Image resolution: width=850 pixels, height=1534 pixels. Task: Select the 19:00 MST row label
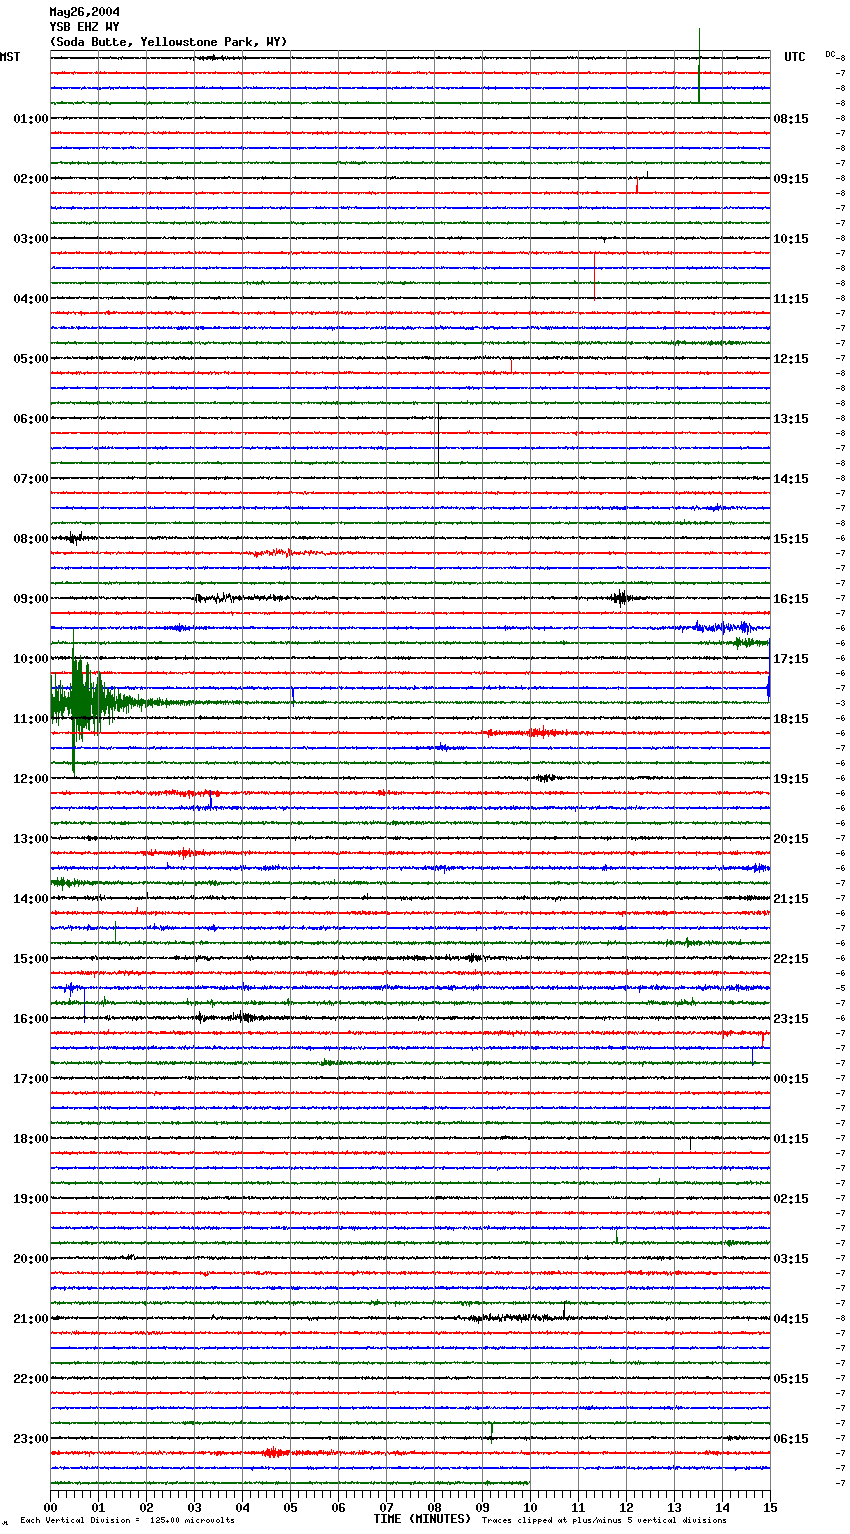click(31, 1199)
